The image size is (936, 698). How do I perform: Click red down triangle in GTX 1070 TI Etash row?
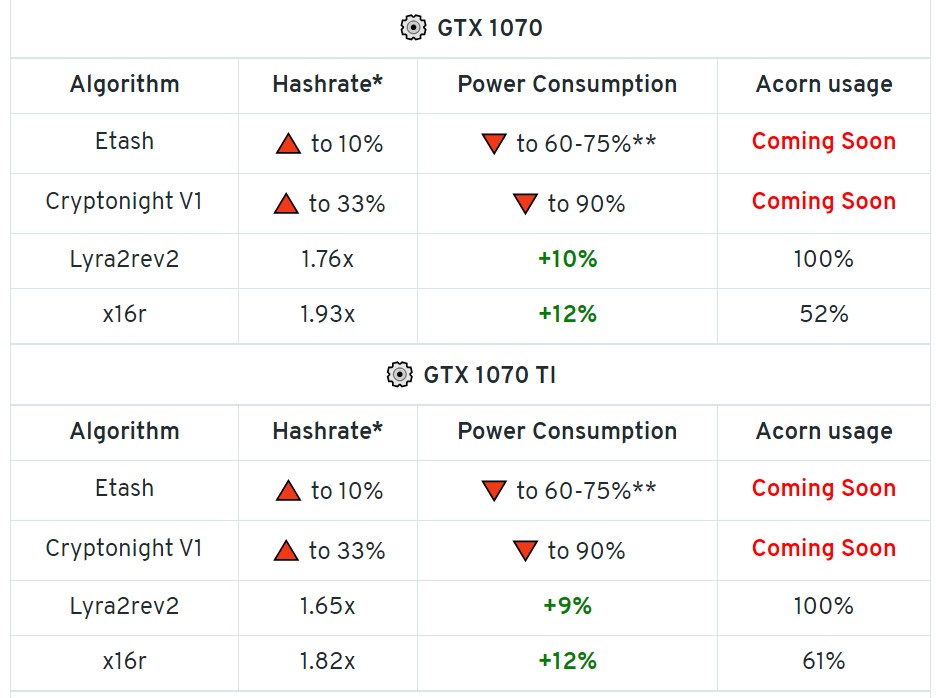tap(494, 491)
